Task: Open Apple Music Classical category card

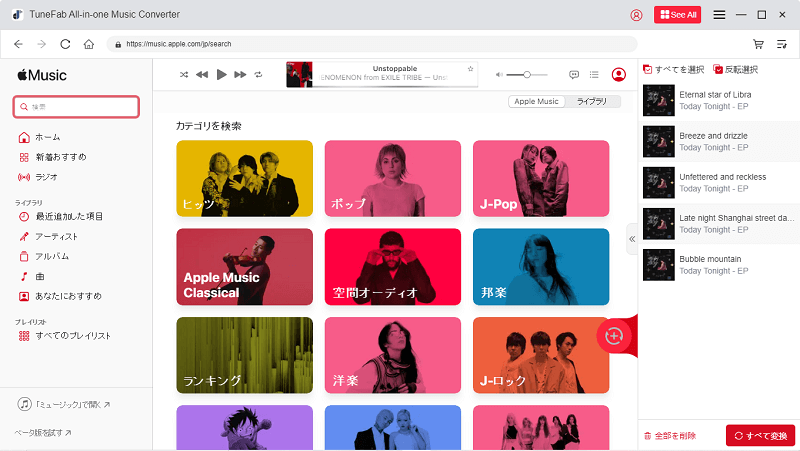Action: click(x=244, y=267)
